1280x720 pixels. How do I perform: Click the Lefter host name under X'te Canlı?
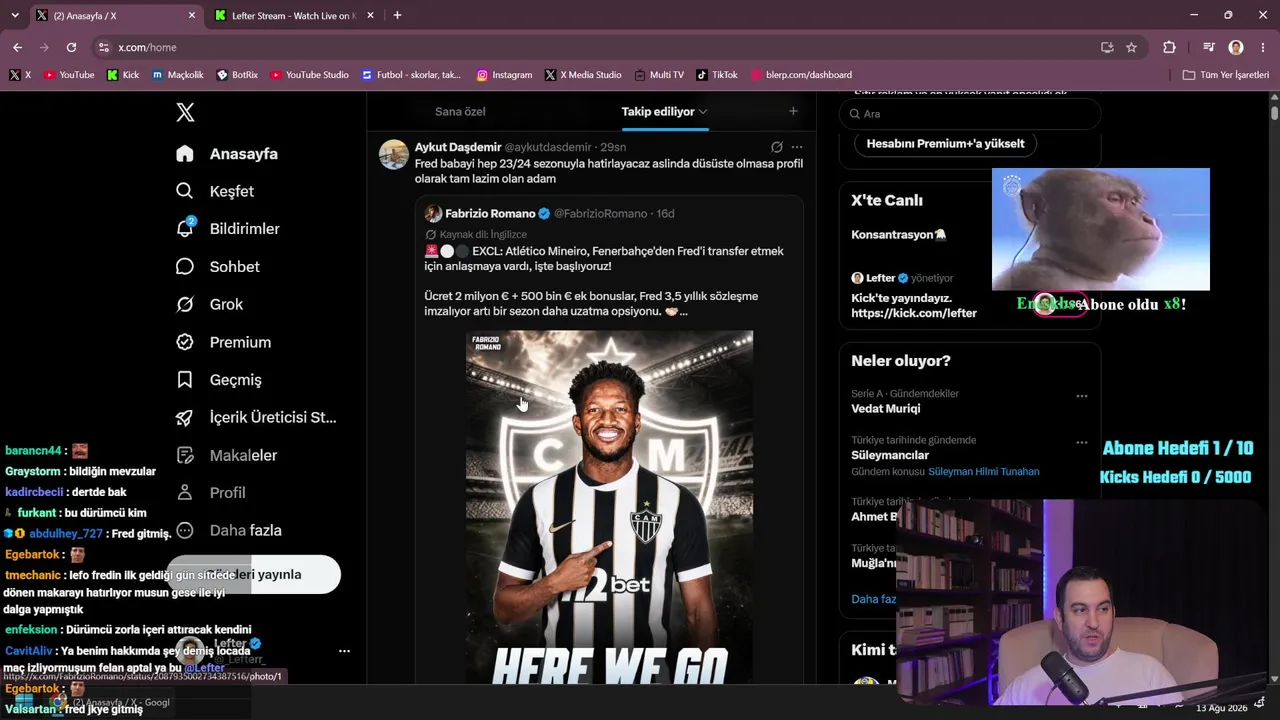click(881, 278)
